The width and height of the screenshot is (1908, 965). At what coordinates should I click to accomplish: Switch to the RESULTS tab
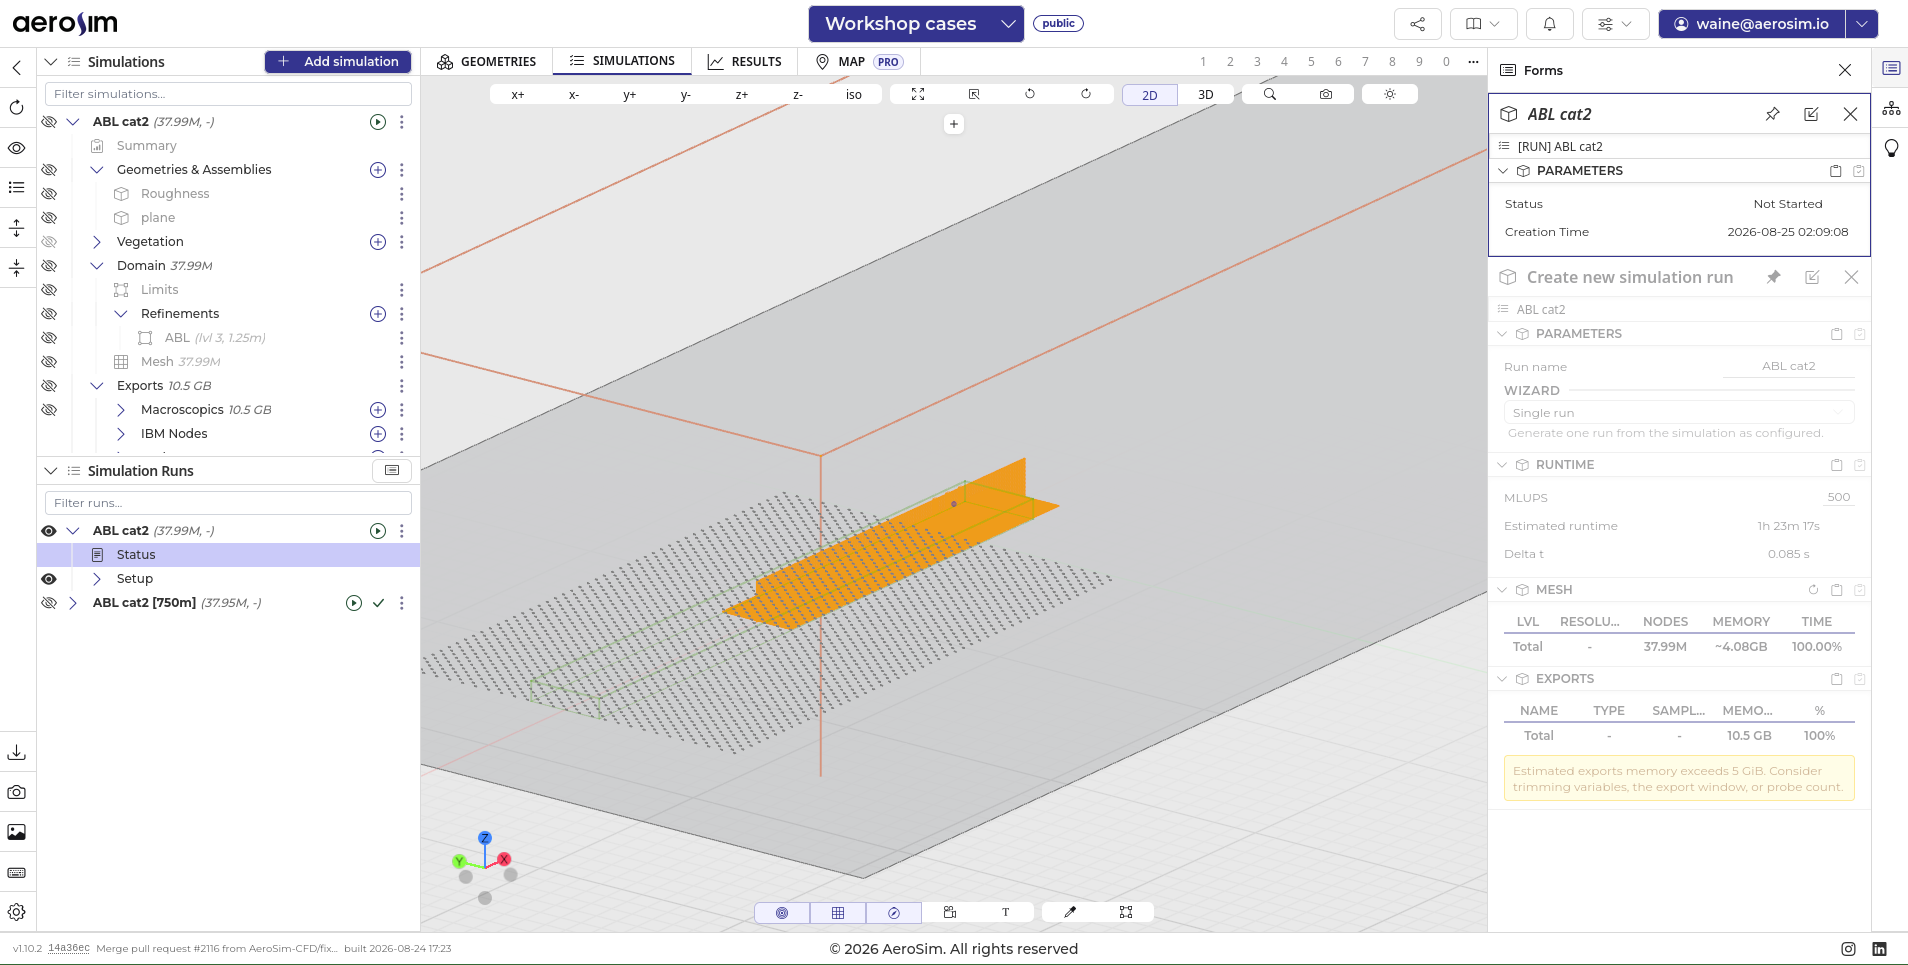click(x=744, y=62)
